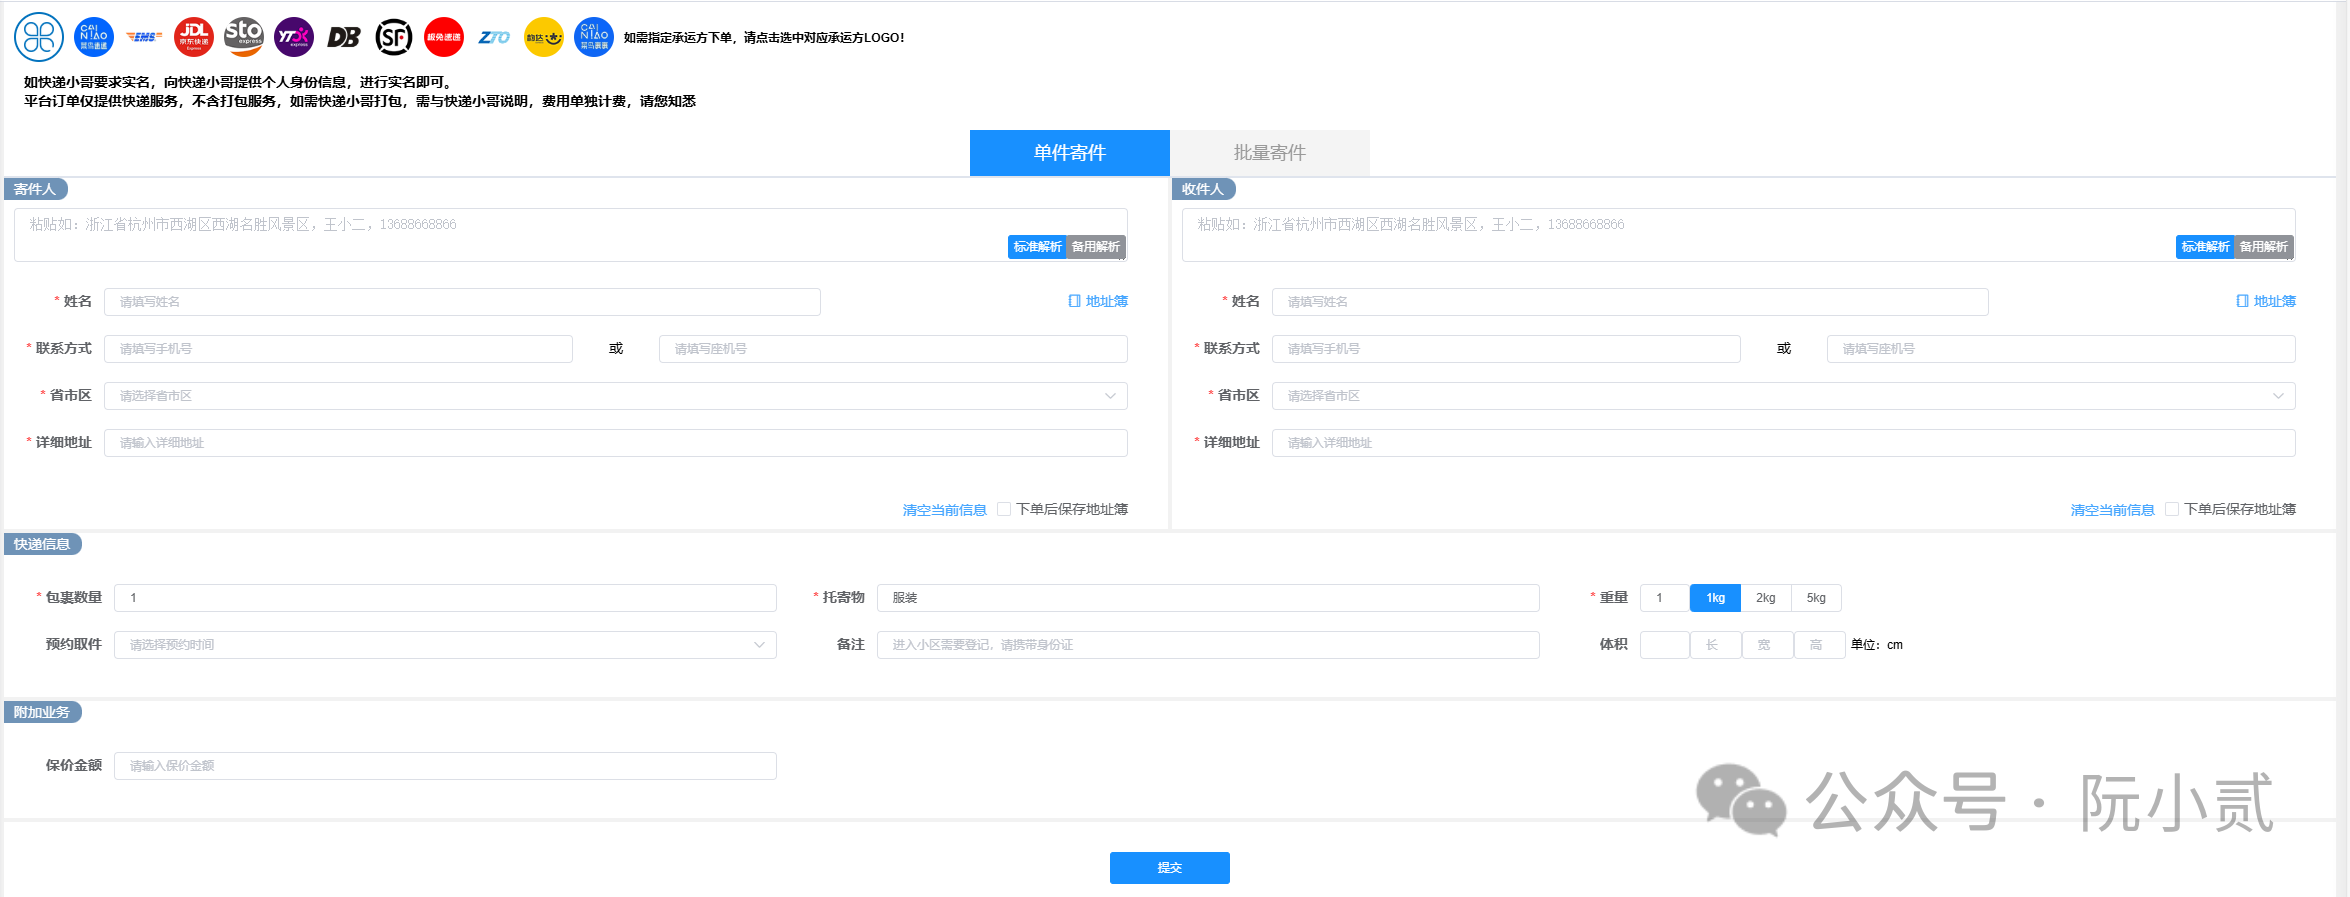Click the 高 height input
Viewport: 2350px width, 897px height.
(1820, 645)
